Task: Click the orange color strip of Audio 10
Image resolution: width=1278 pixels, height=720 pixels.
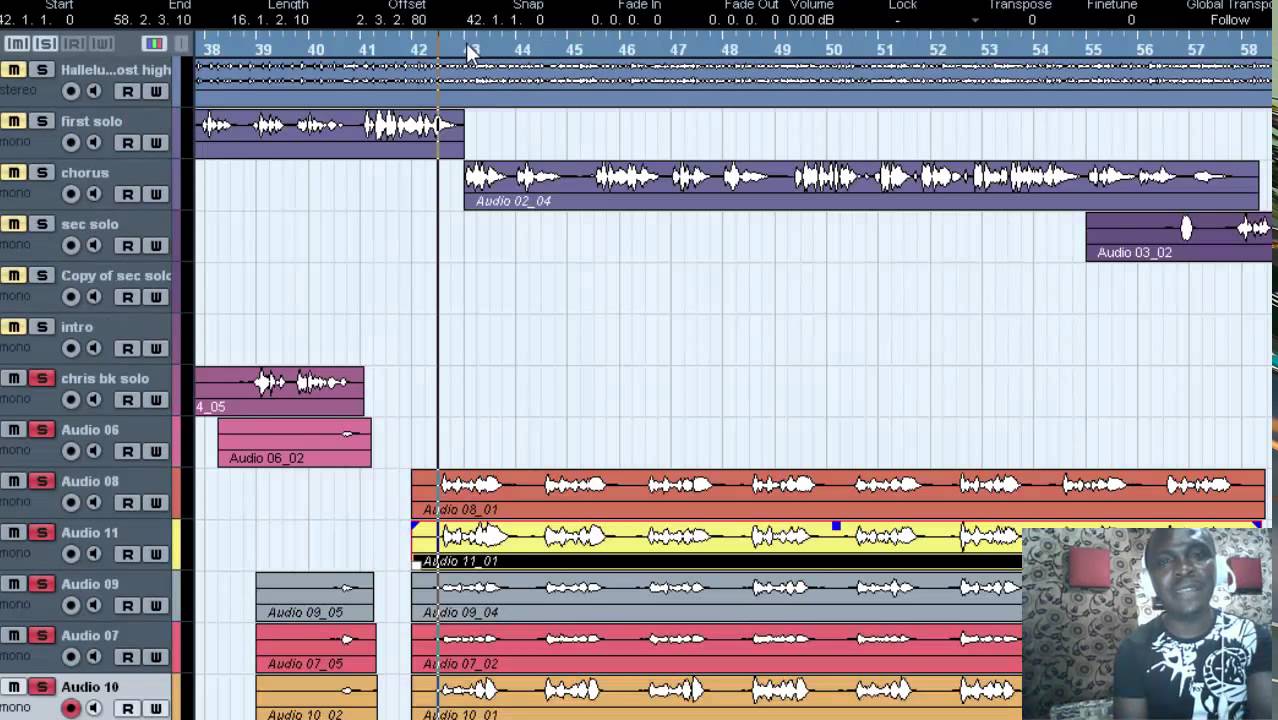Action: tap(176, 698)
